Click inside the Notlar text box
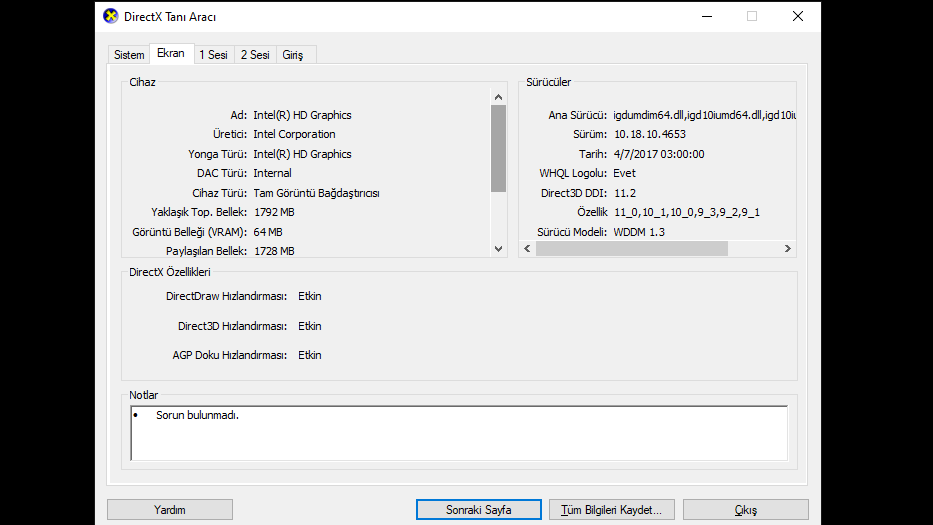This screenshot has width=933, height=525. [x=459, y=433]
